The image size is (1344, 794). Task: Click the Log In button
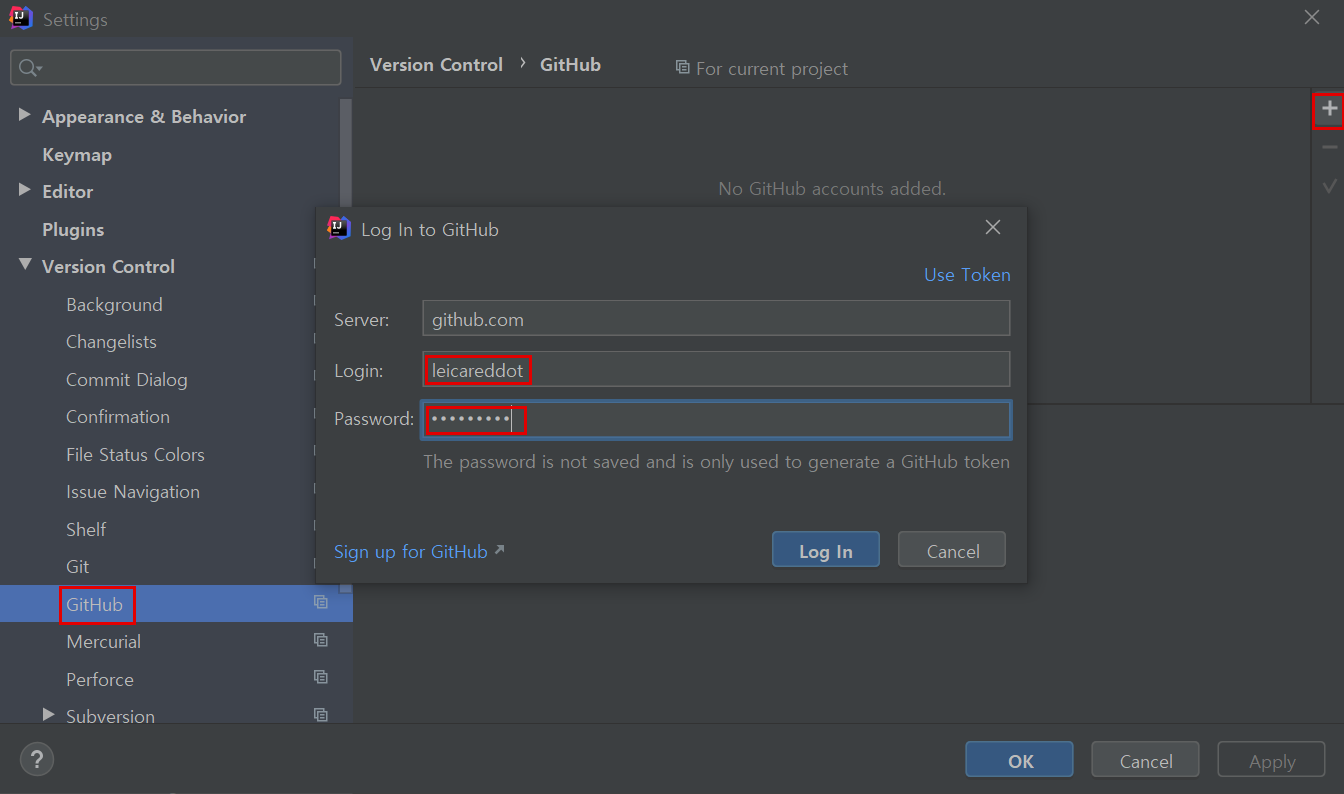[x=826, y=550]
